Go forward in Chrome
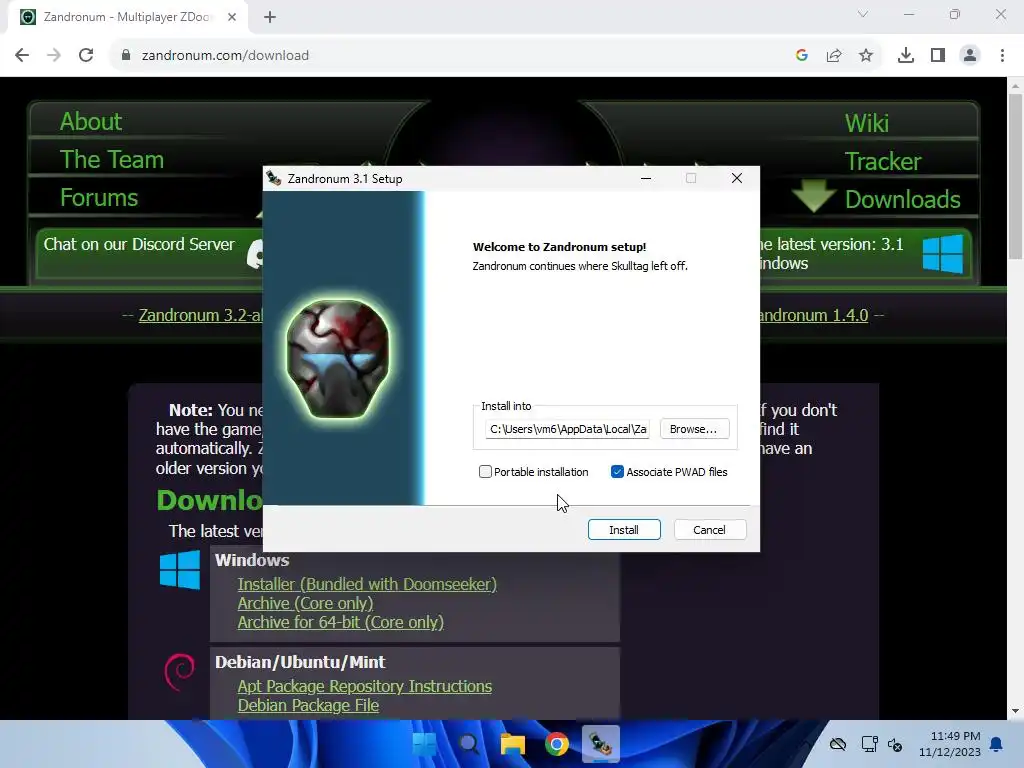 [54, 55]
